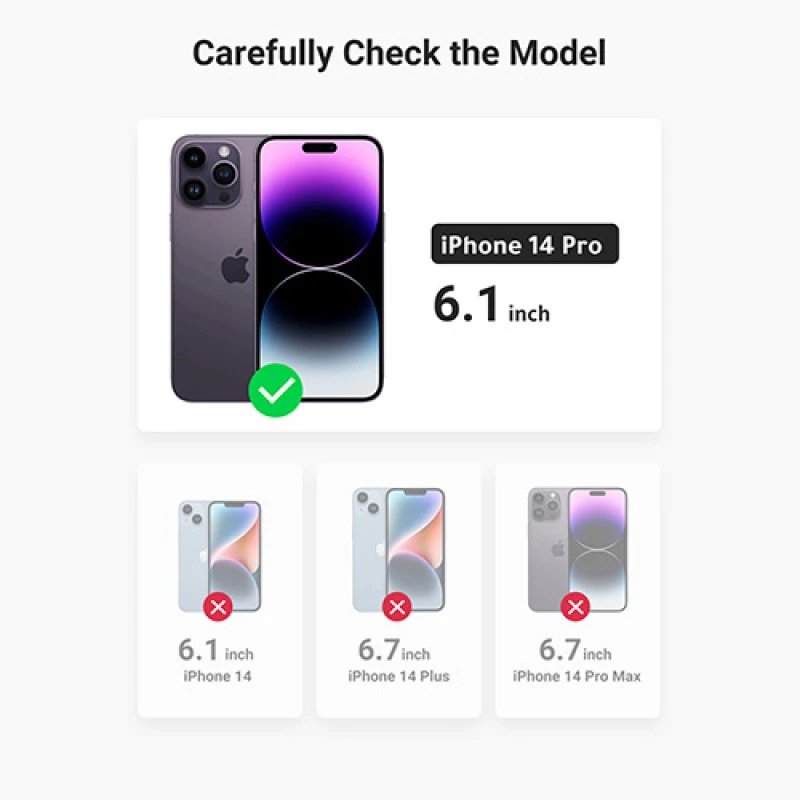Screen dimensions: 800x800
Task: Click the green checkmark icon
Action: (275, 391)
